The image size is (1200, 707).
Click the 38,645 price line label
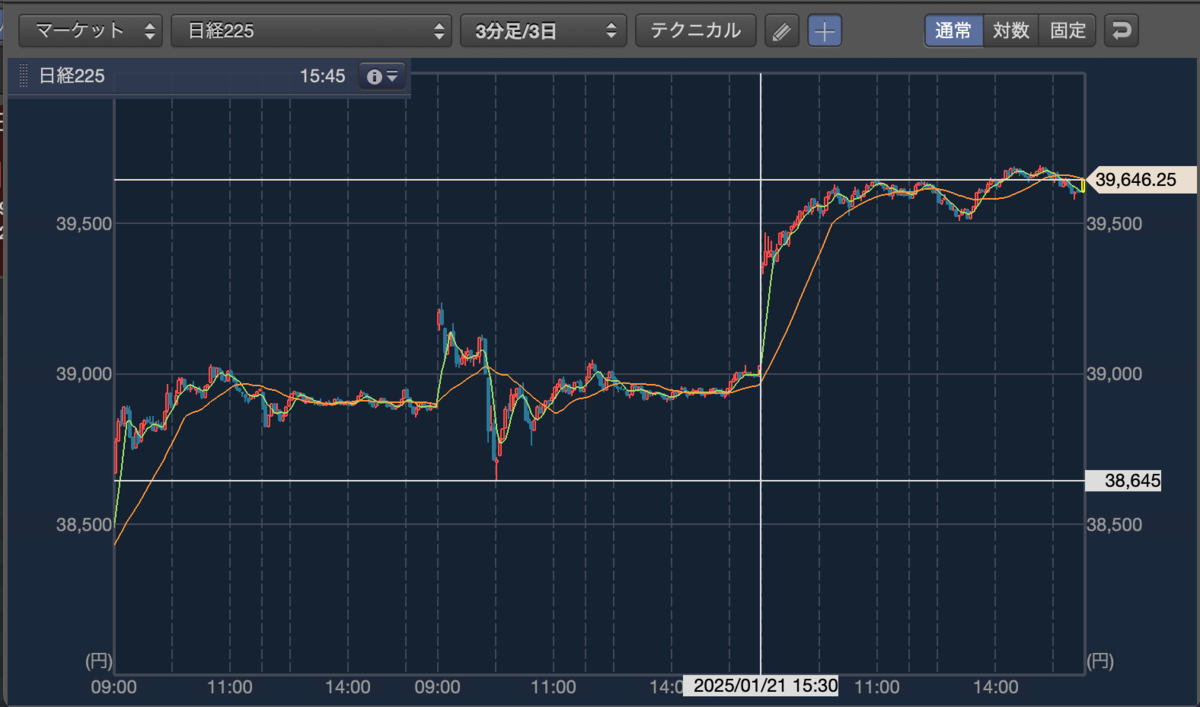tap(1125, 481)
